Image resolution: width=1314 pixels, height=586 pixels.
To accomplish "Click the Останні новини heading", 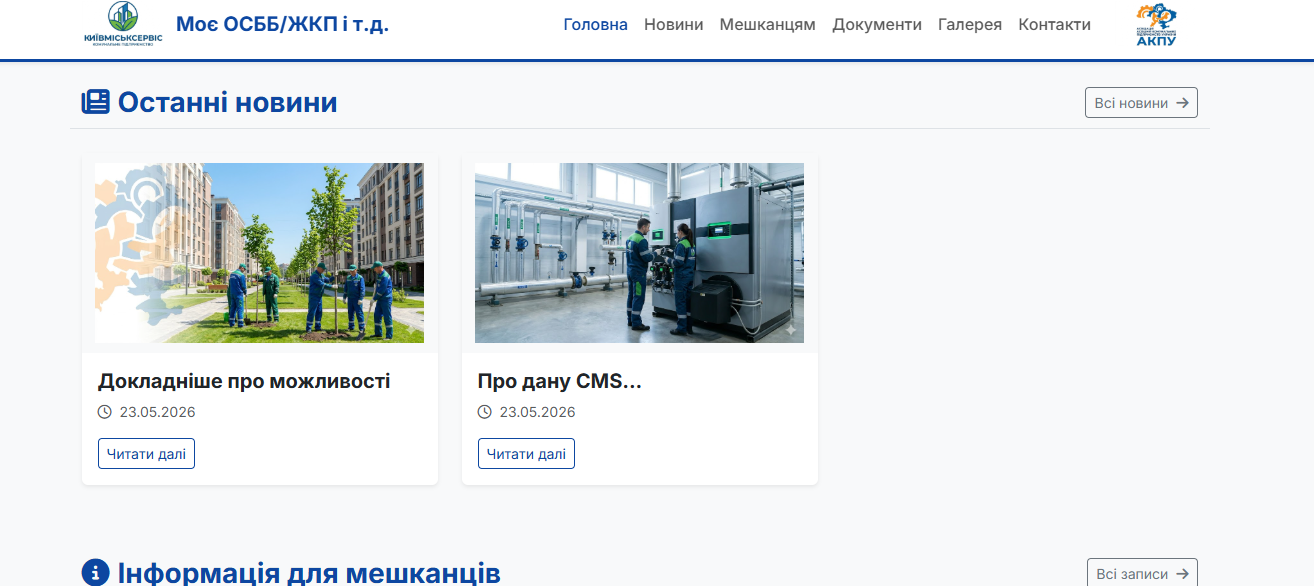I will [228, 102].
